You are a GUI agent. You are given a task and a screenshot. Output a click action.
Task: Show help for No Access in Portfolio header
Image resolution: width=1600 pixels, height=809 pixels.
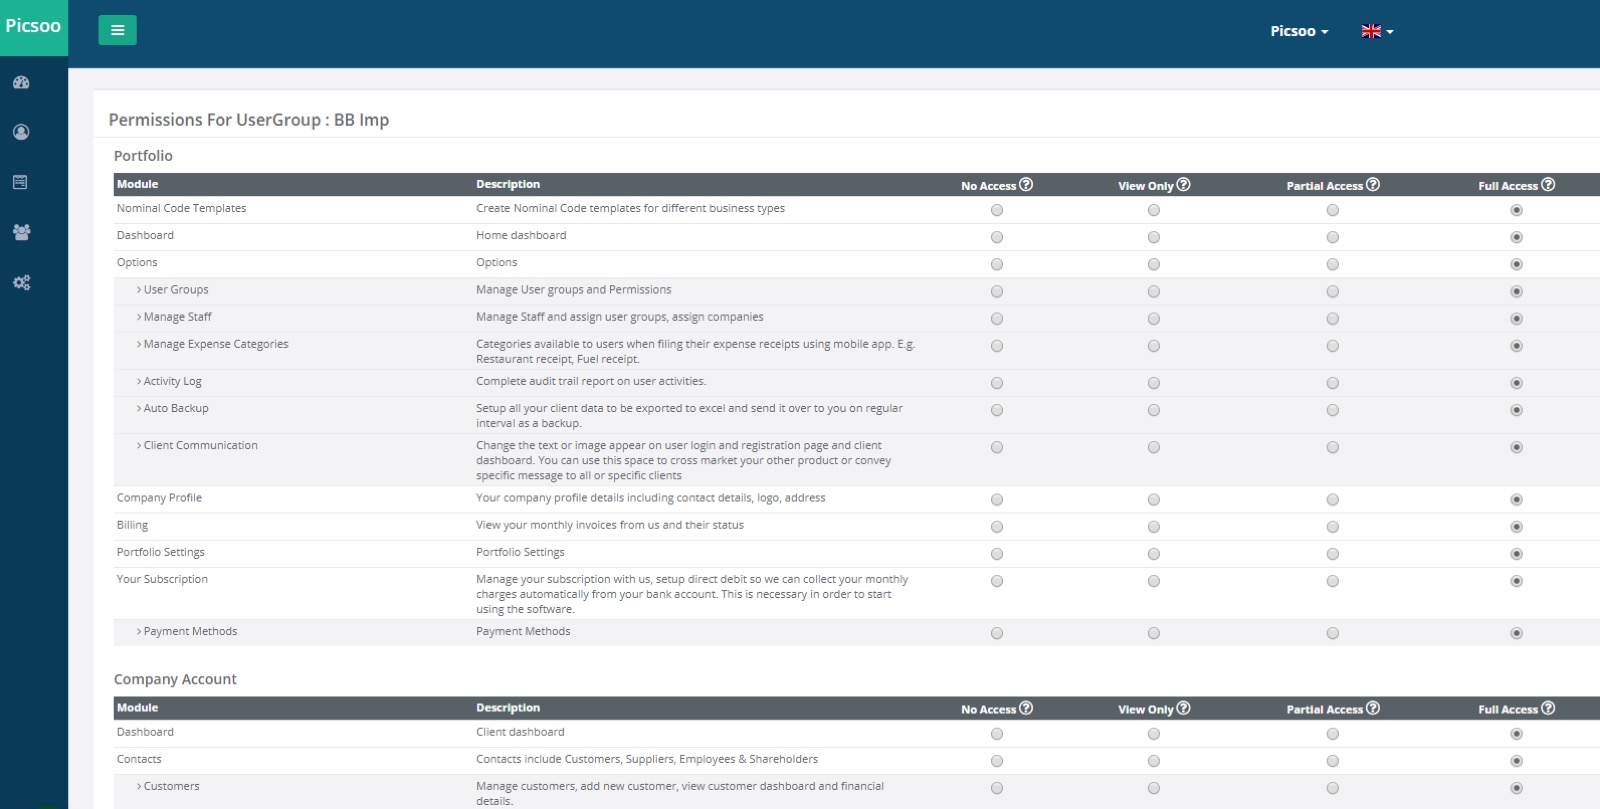pyautogui.click(x=1026, y=185)
